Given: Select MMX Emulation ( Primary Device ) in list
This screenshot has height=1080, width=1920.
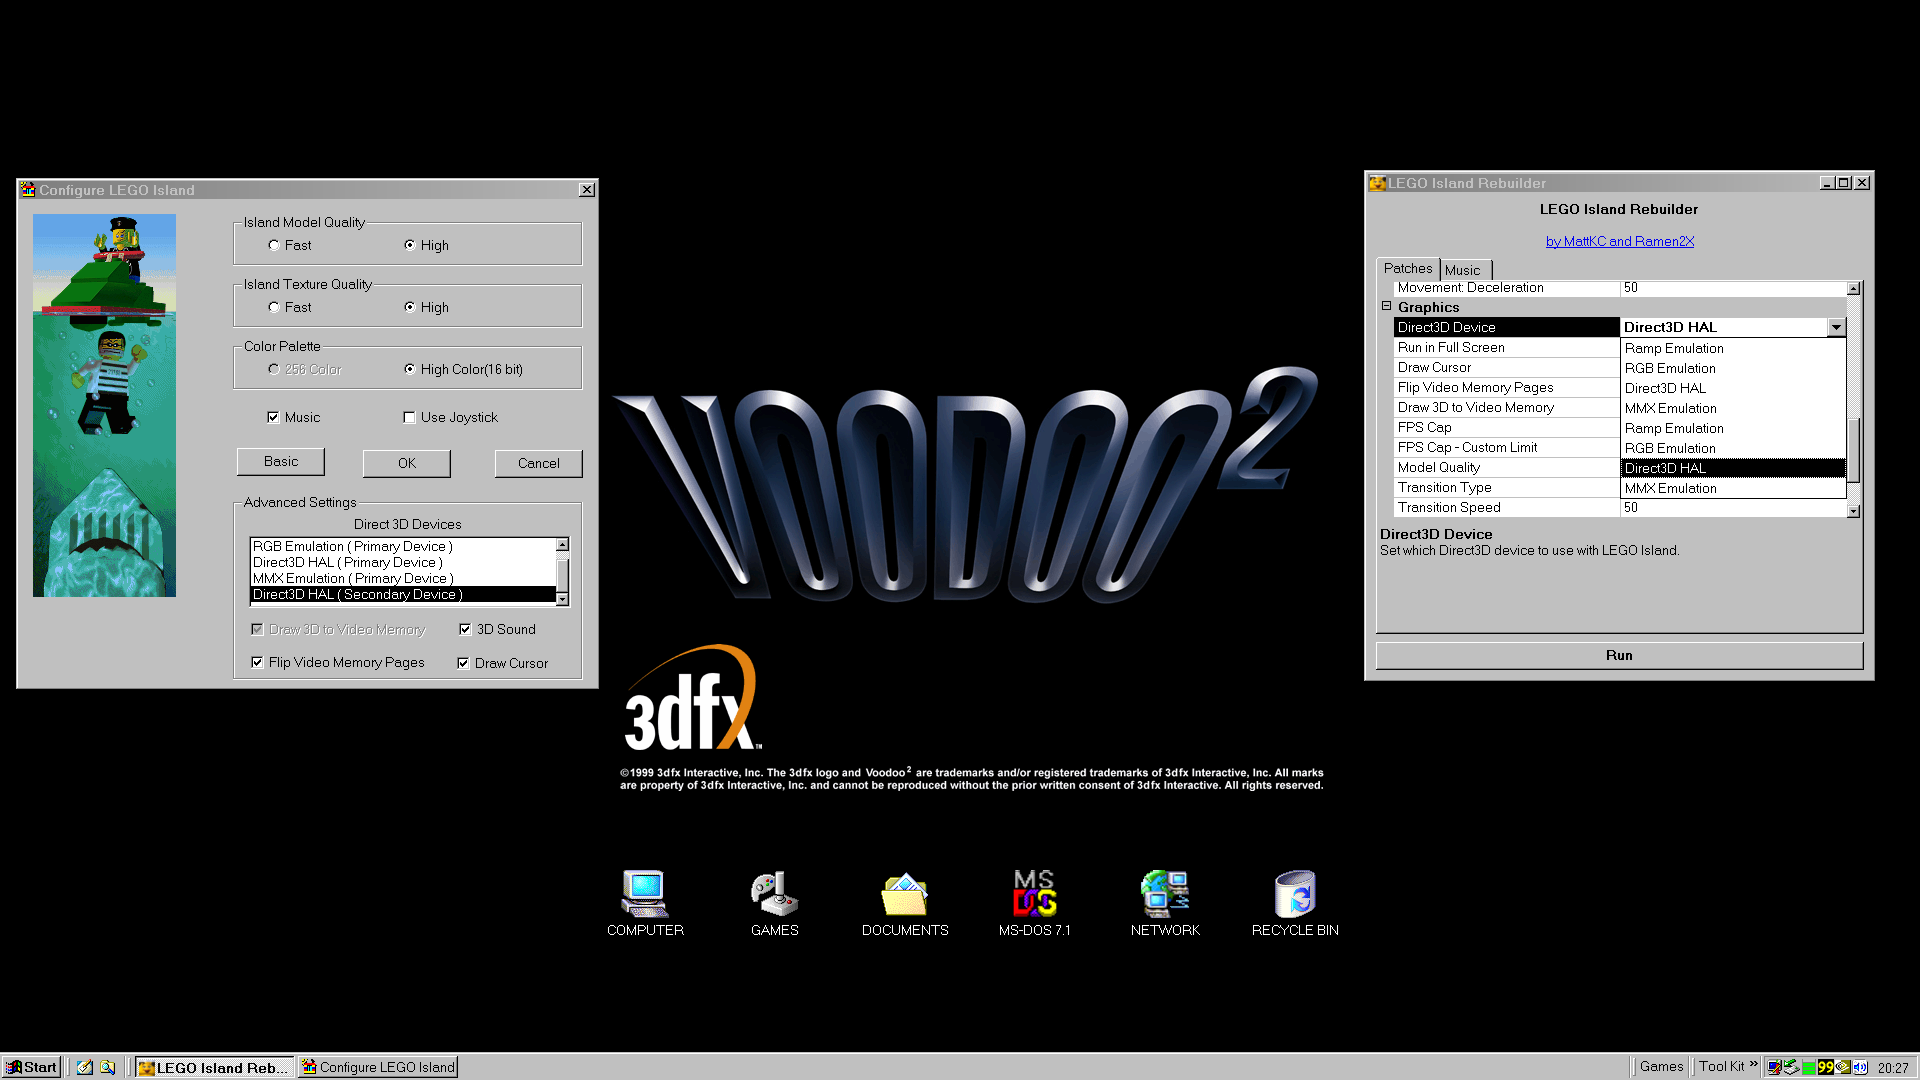Looking at the screenshot, I should click(x=403, y=578).
